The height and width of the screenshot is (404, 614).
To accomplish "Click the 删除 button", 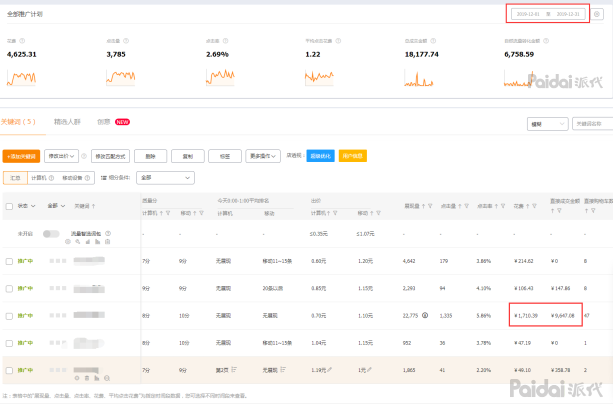I will (150, 156).
